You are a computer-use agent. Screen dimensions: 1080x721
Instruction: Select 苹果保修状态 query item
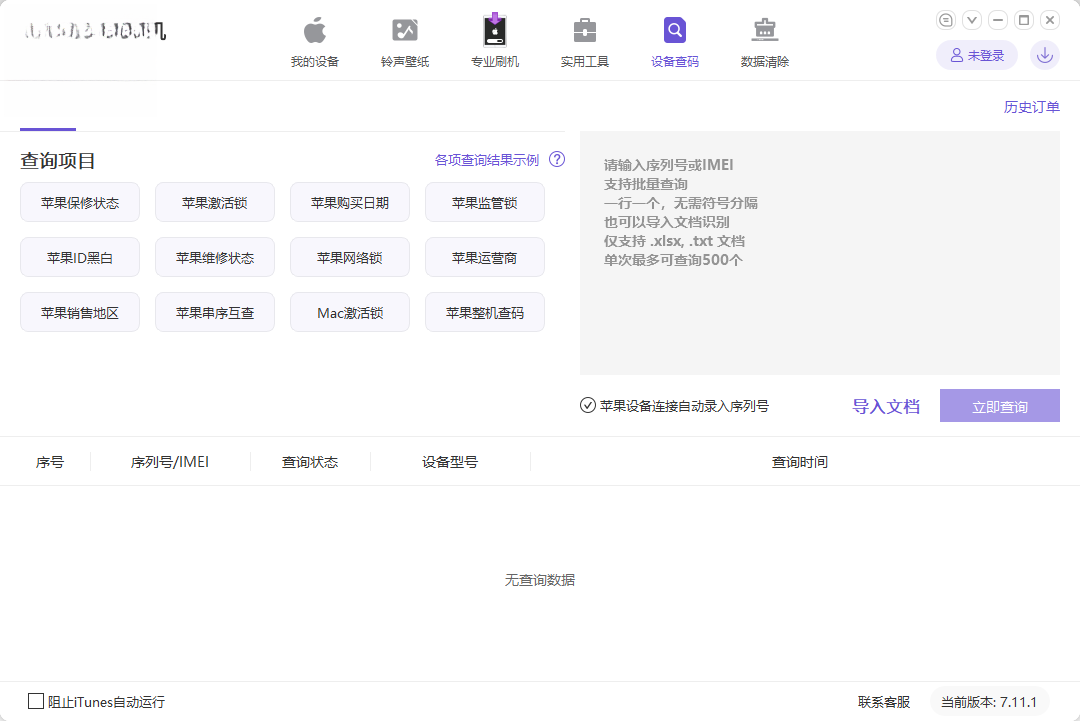(80, 202)
